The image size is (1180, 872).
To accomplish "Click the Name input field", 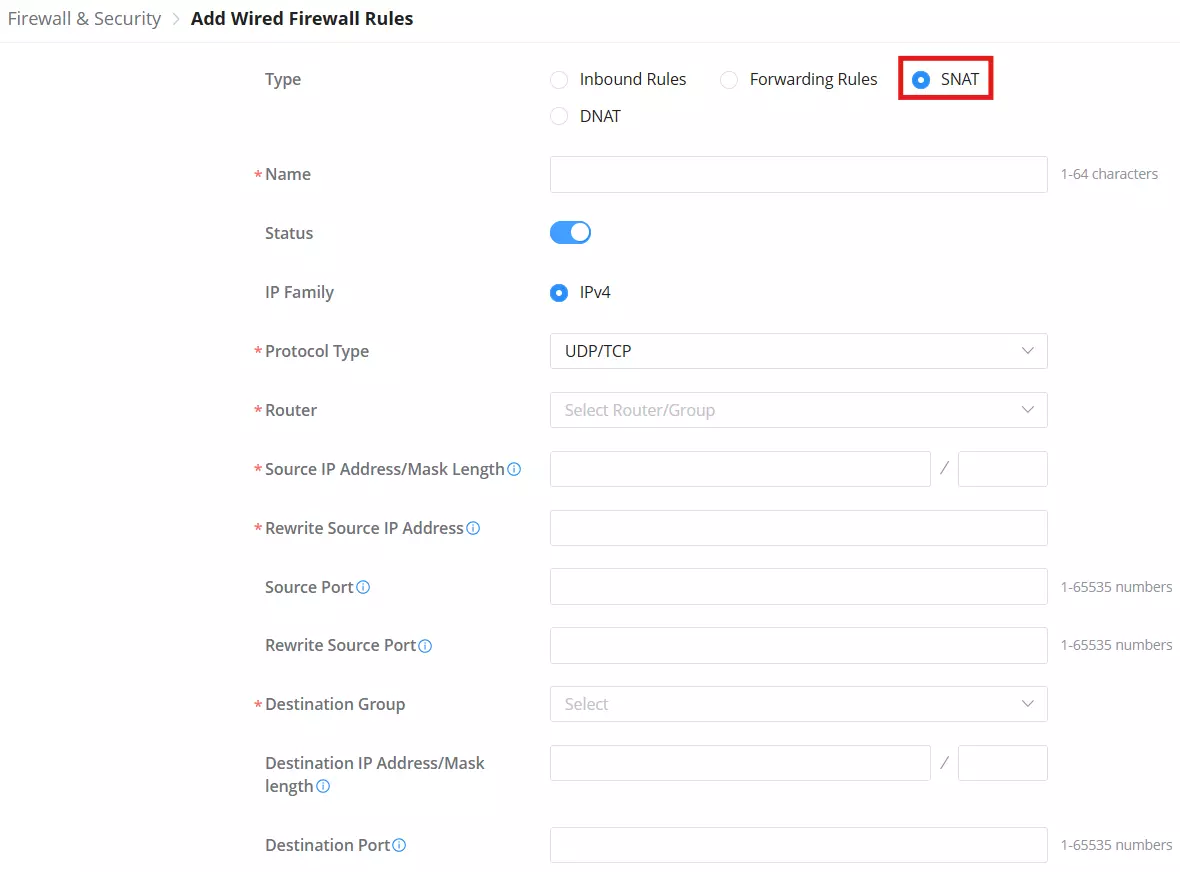I will (798, 175).
